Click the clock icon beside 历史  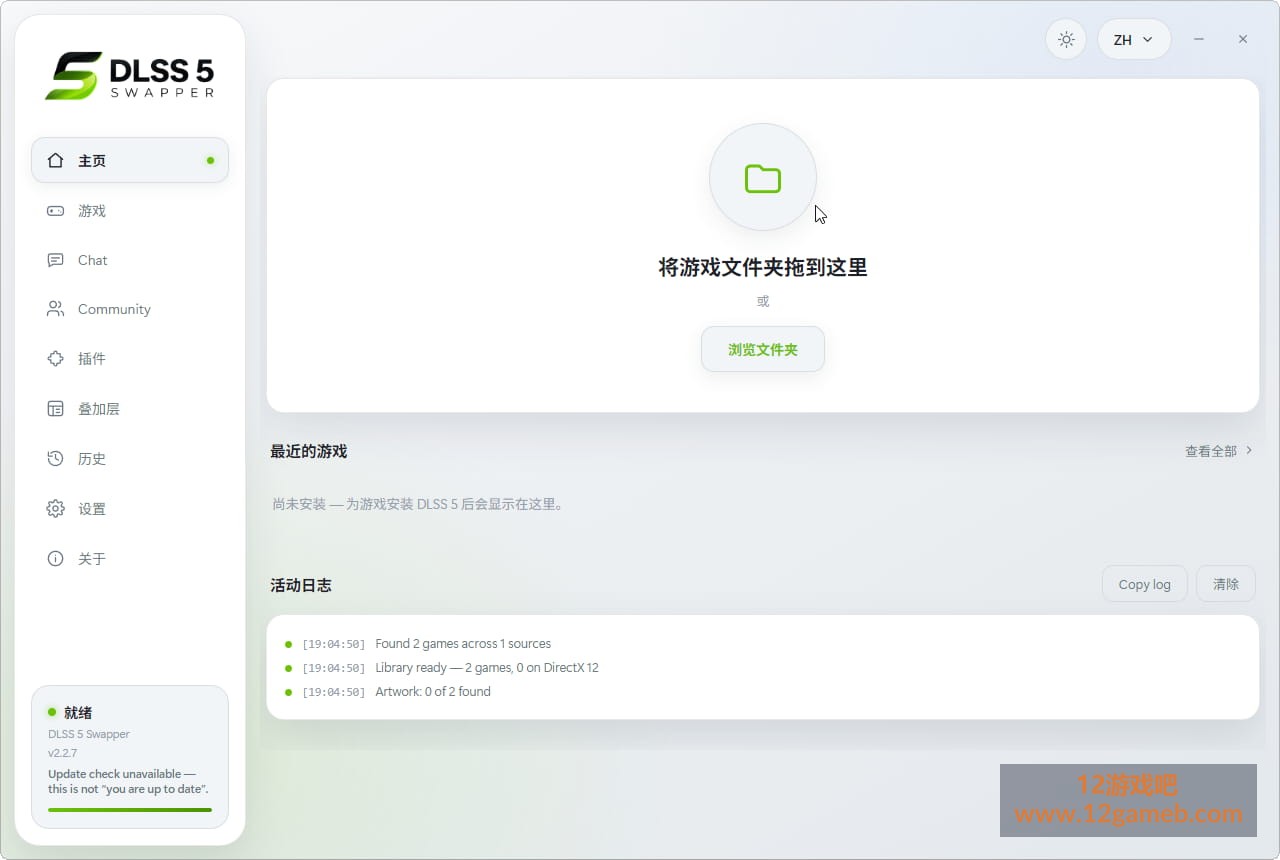pos(56,459)
